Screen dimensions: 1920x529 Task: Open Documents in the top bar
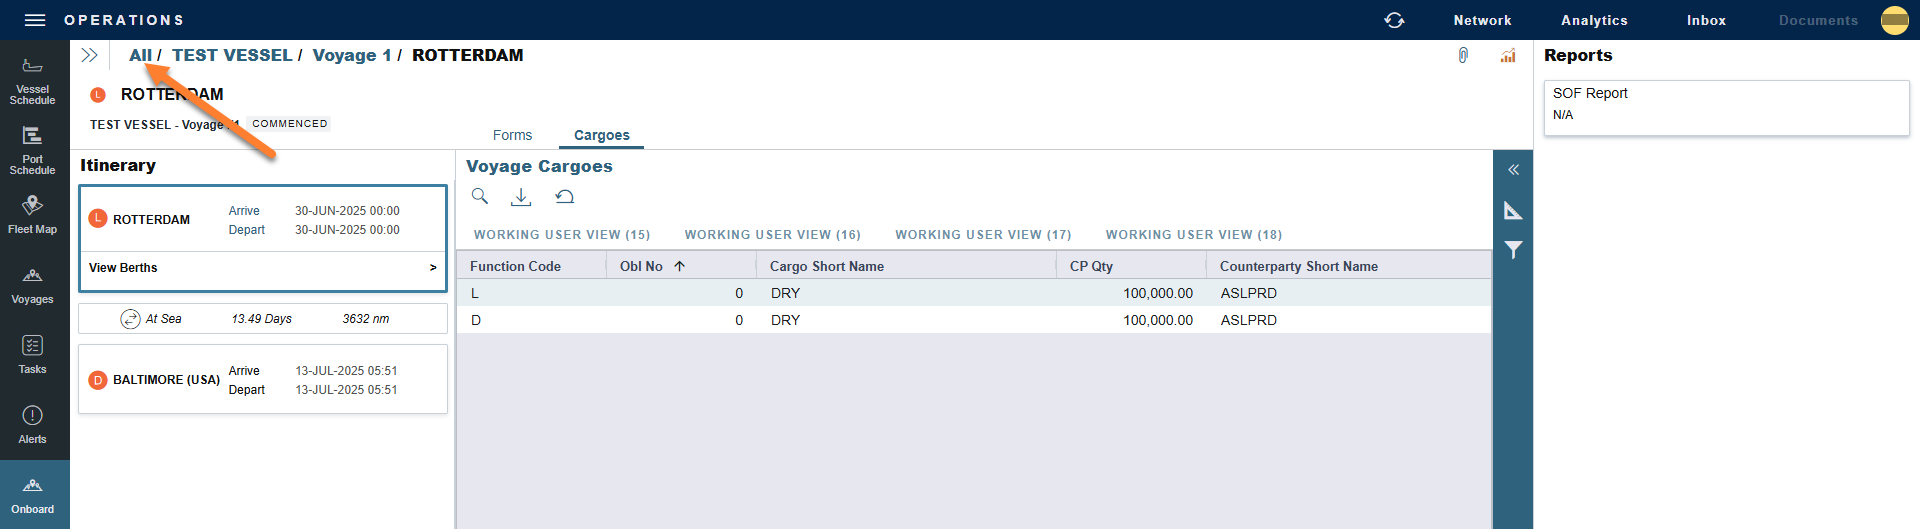coord(1818,20)
